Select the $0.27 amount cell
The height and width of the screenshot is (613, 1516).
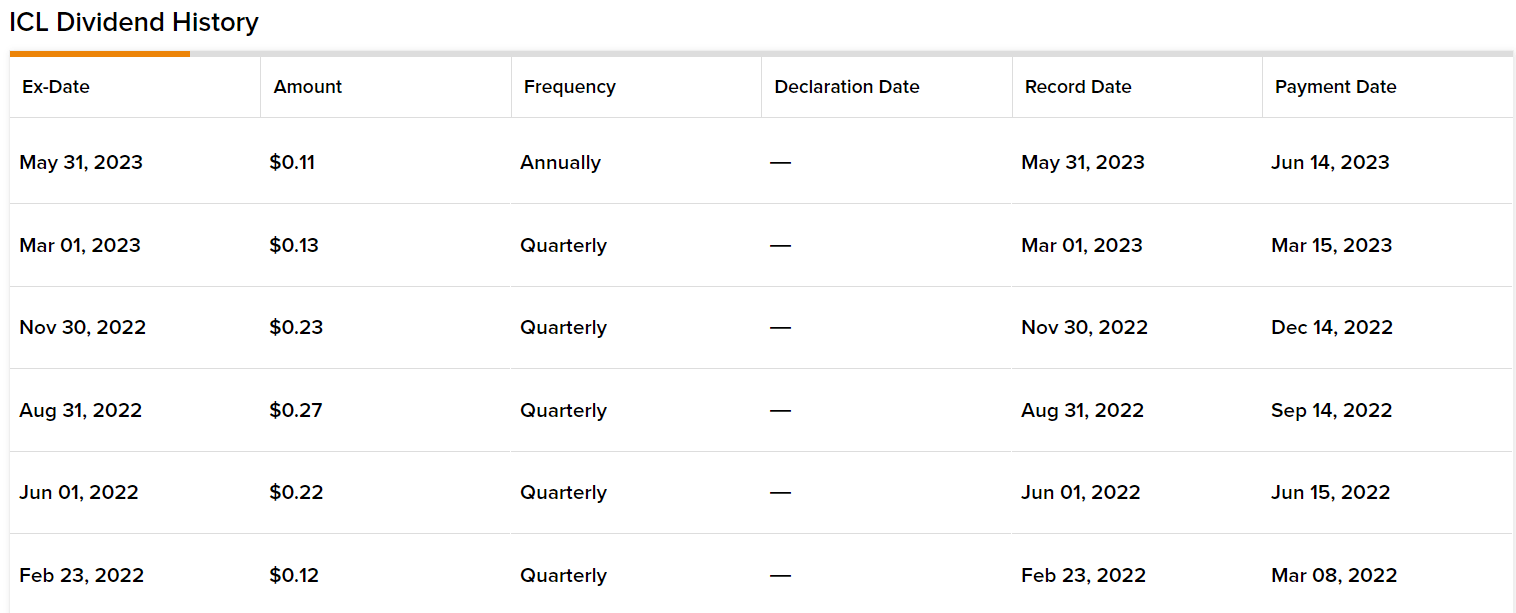pos(296,410)
